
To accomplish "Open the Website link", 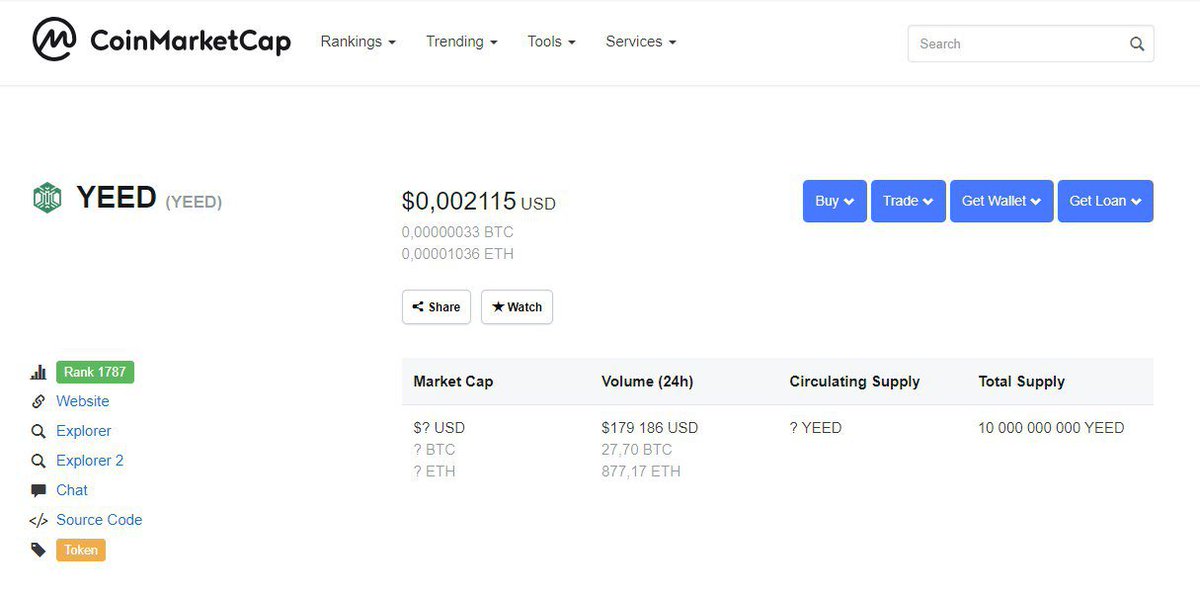I will pyautogui.click(x=83, y=401).
